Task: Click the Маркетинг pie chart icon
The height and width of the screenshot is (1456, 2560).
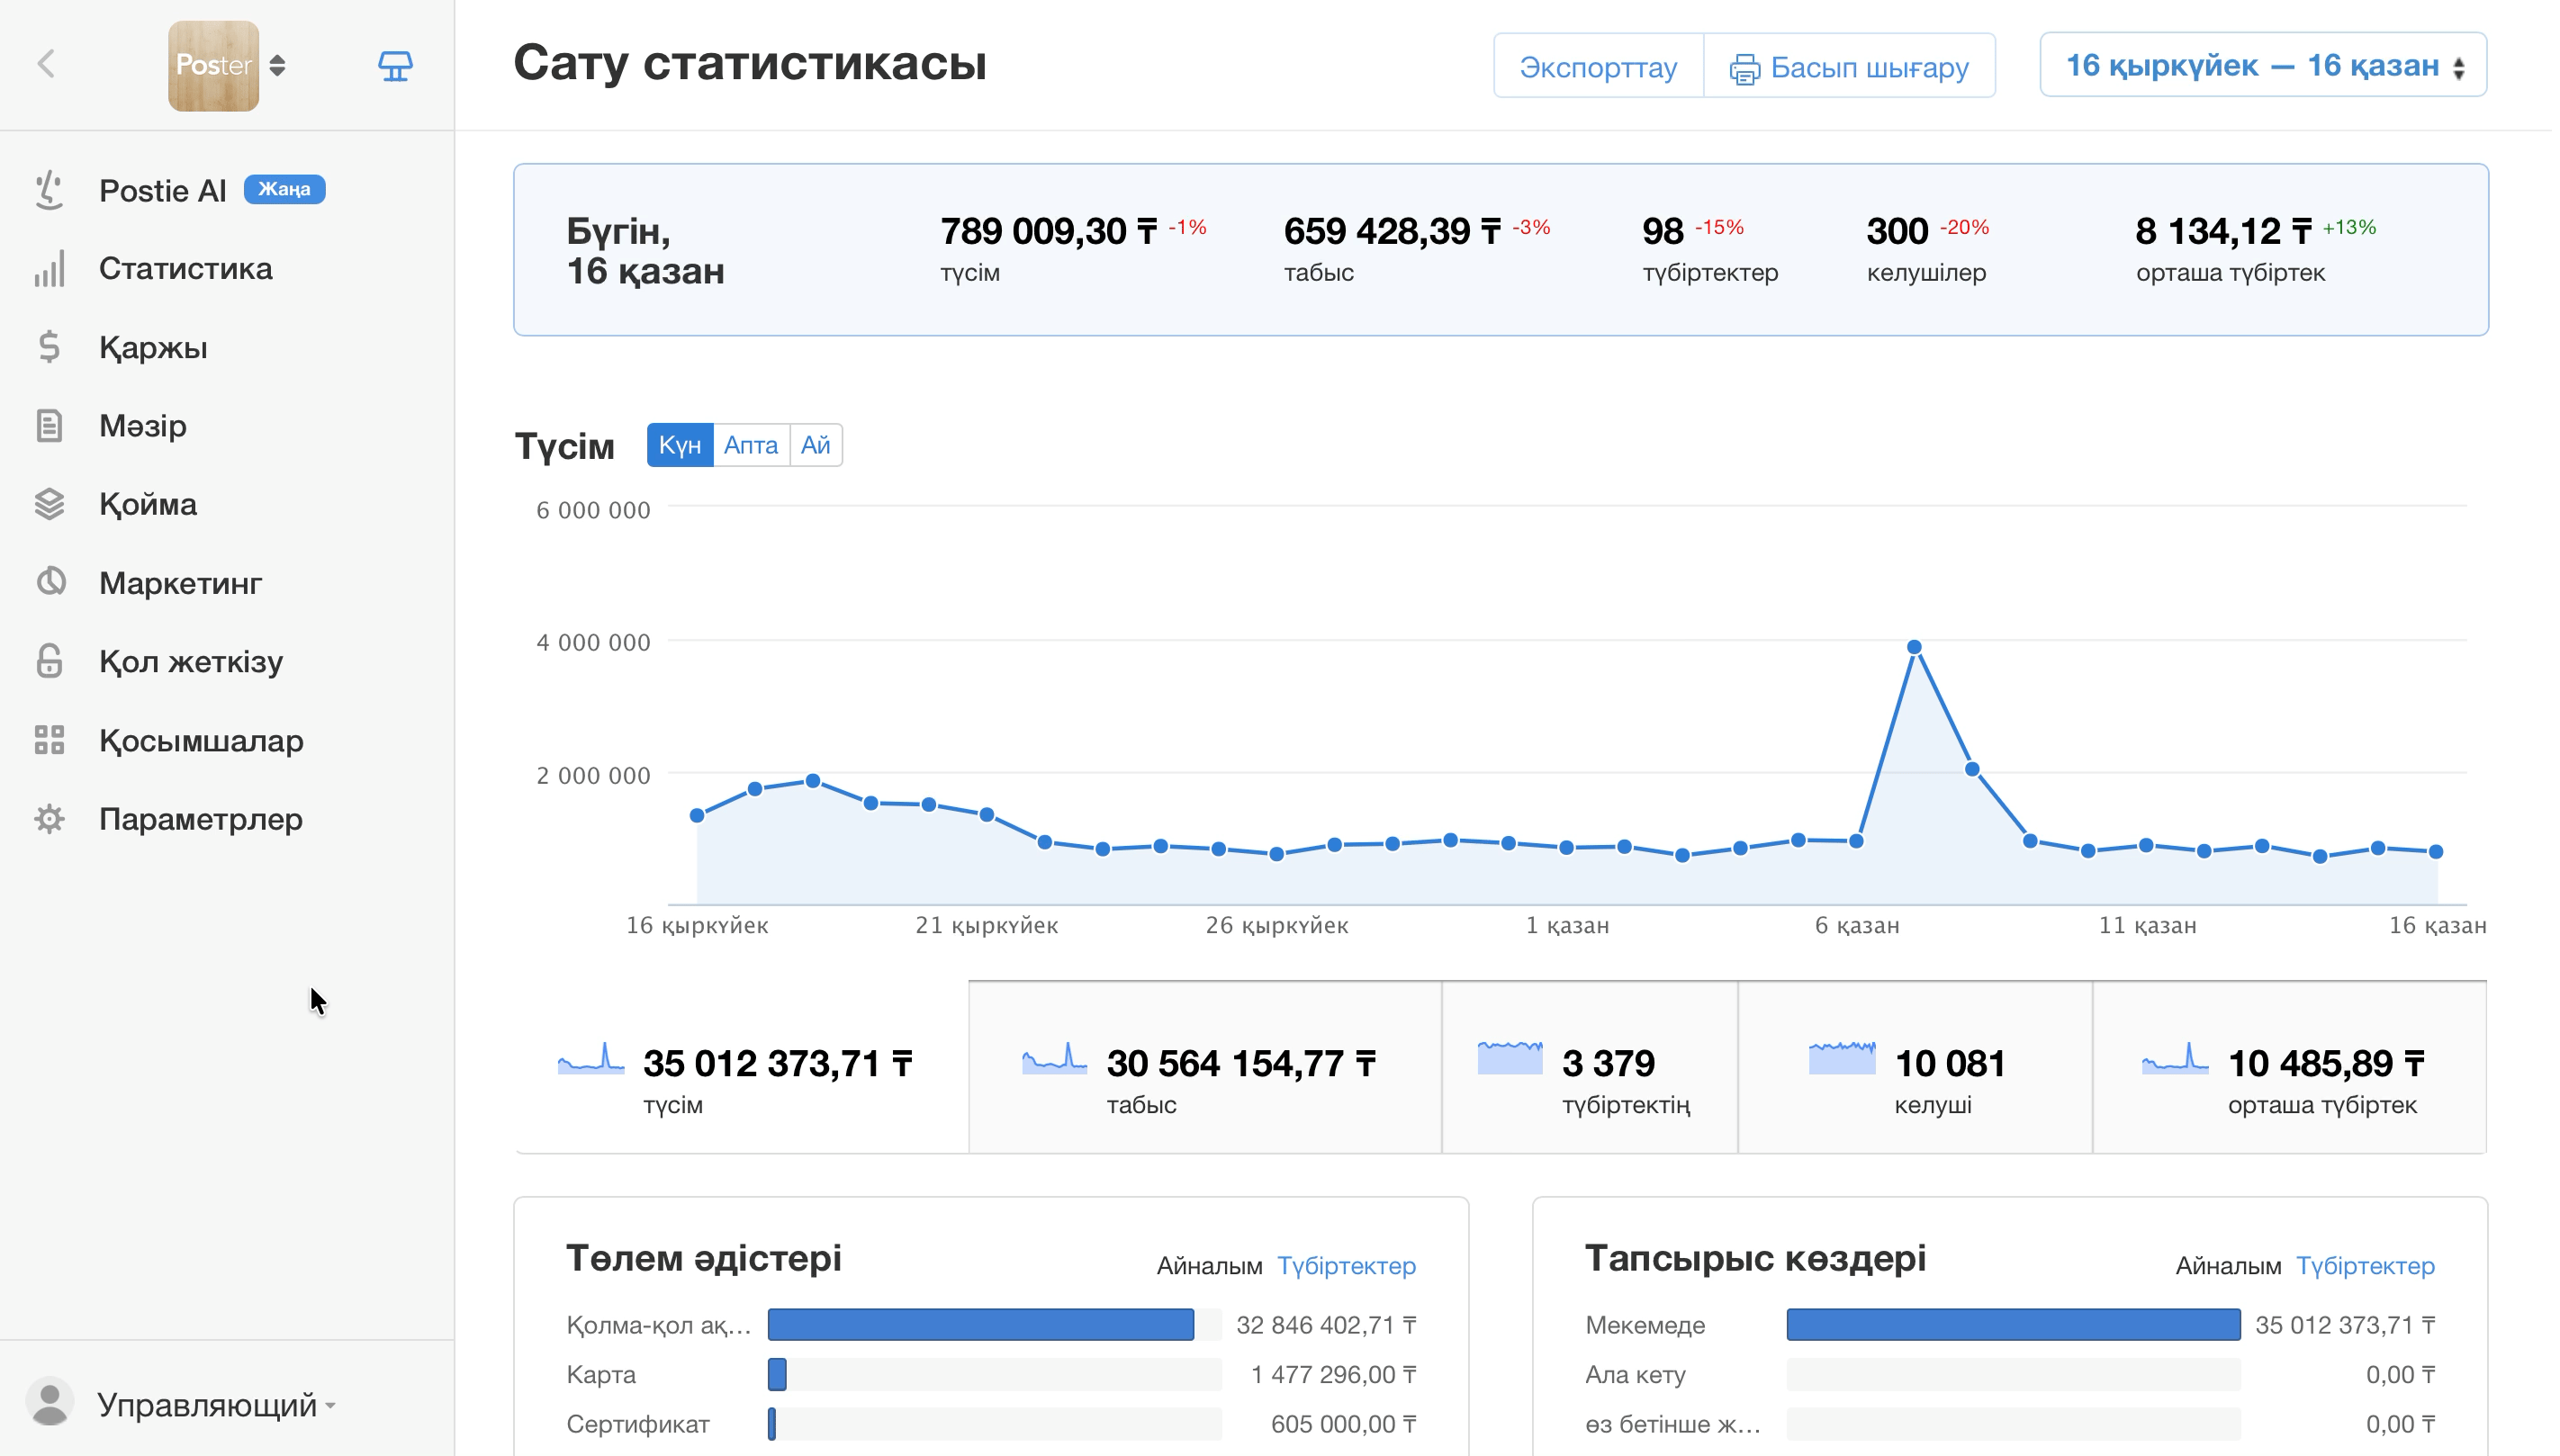Action: tap(51, 582)
